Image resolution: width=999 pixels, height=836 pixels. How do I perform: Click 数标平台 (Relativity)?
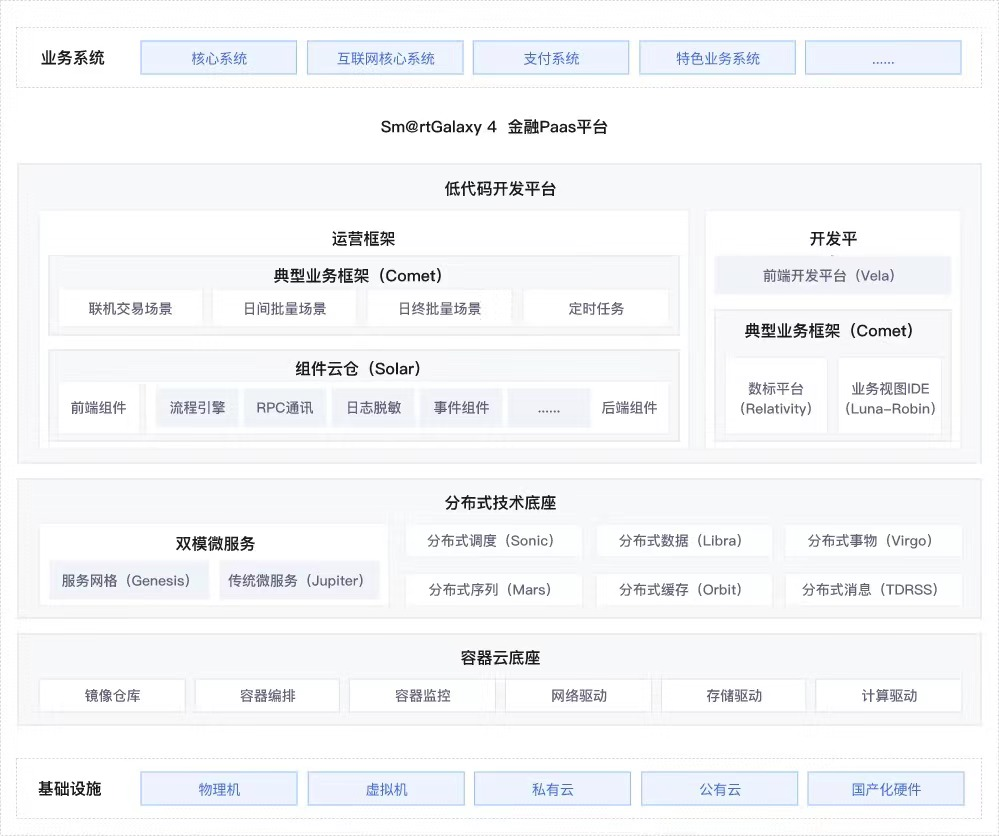[x=776, y=399]
